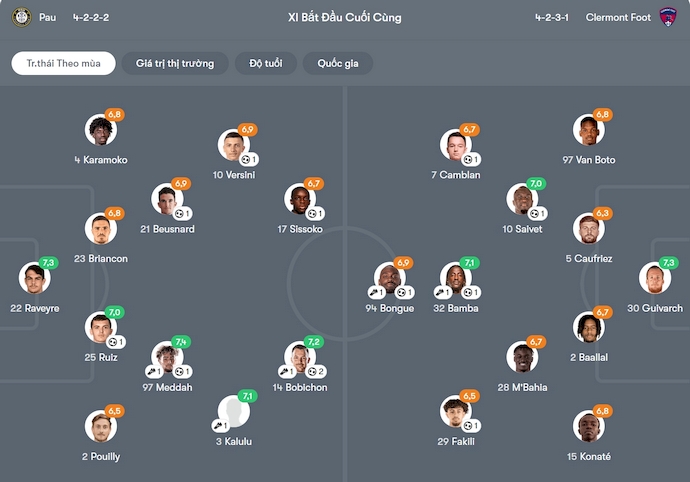This screenshot has height=482, width=690.
Task: Click Van Boto's player avatar
Action: [x=588, y=131]
